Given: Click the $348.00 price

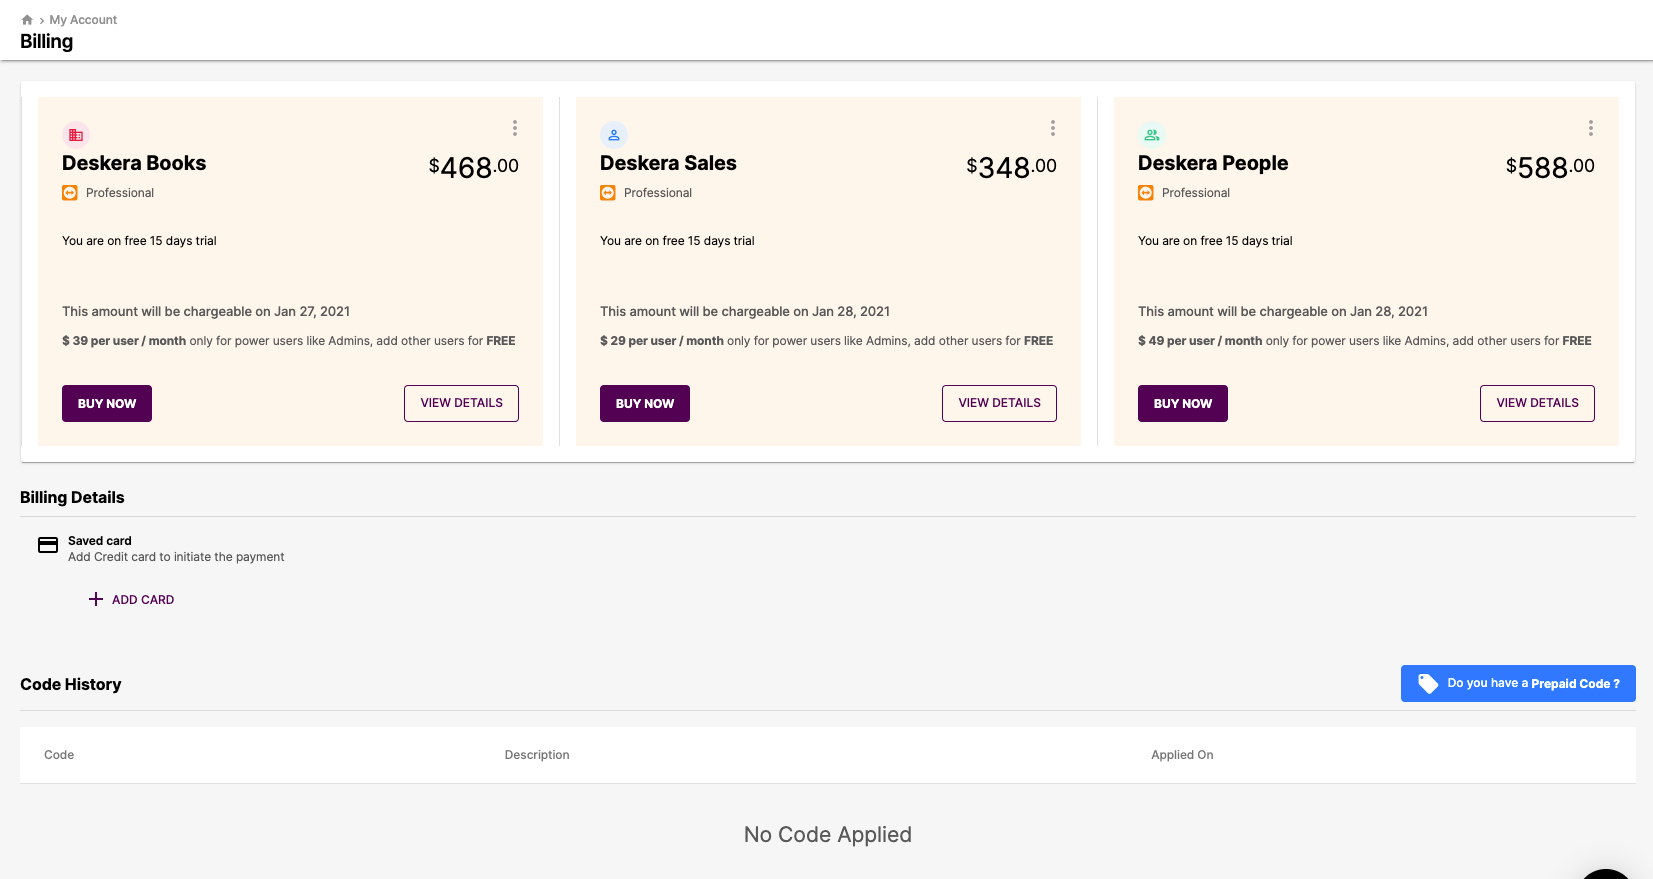Looking at the screenshot, I should [1011, 167].
